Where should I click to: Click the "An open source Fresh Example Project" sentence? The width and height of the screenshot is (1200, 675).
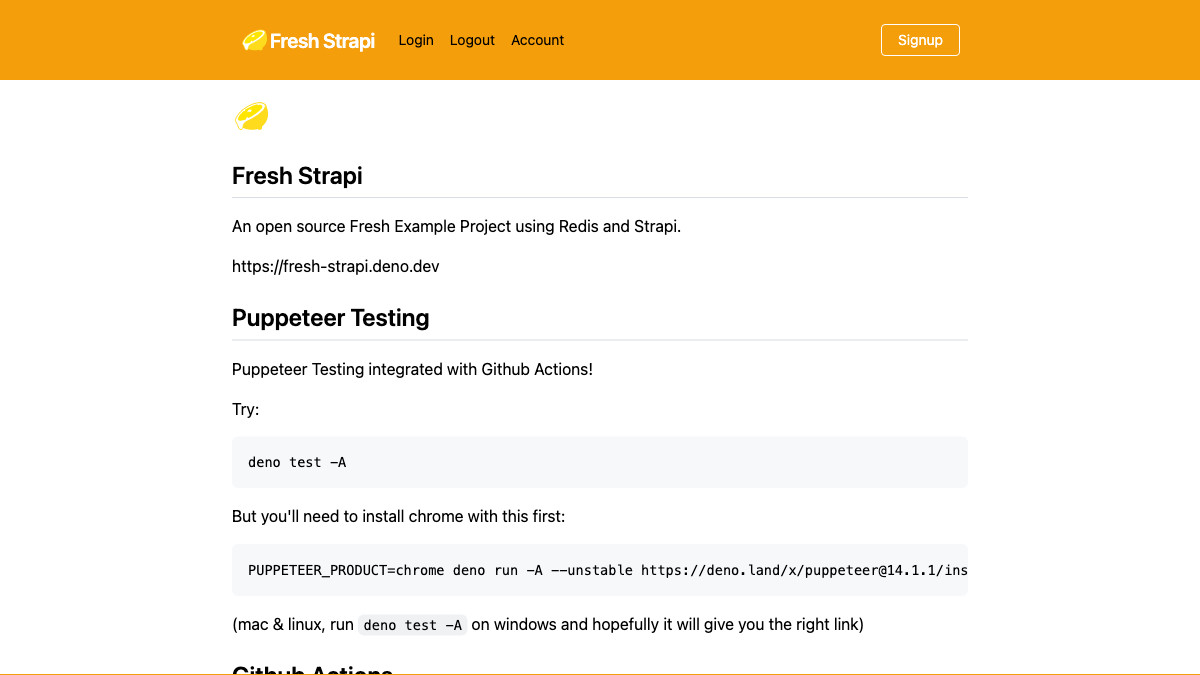(456, 226)
